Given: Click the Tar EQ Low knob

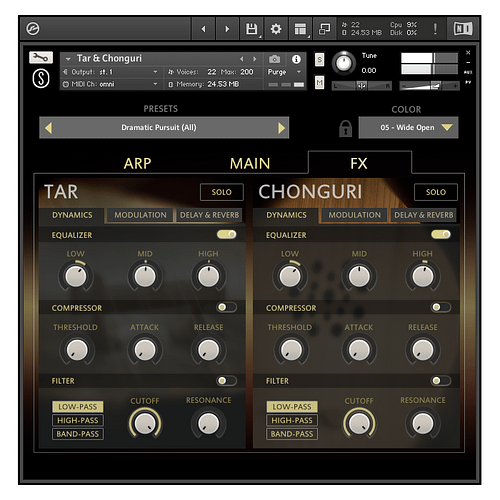Looking at the screenshot, I should point(76,276).
